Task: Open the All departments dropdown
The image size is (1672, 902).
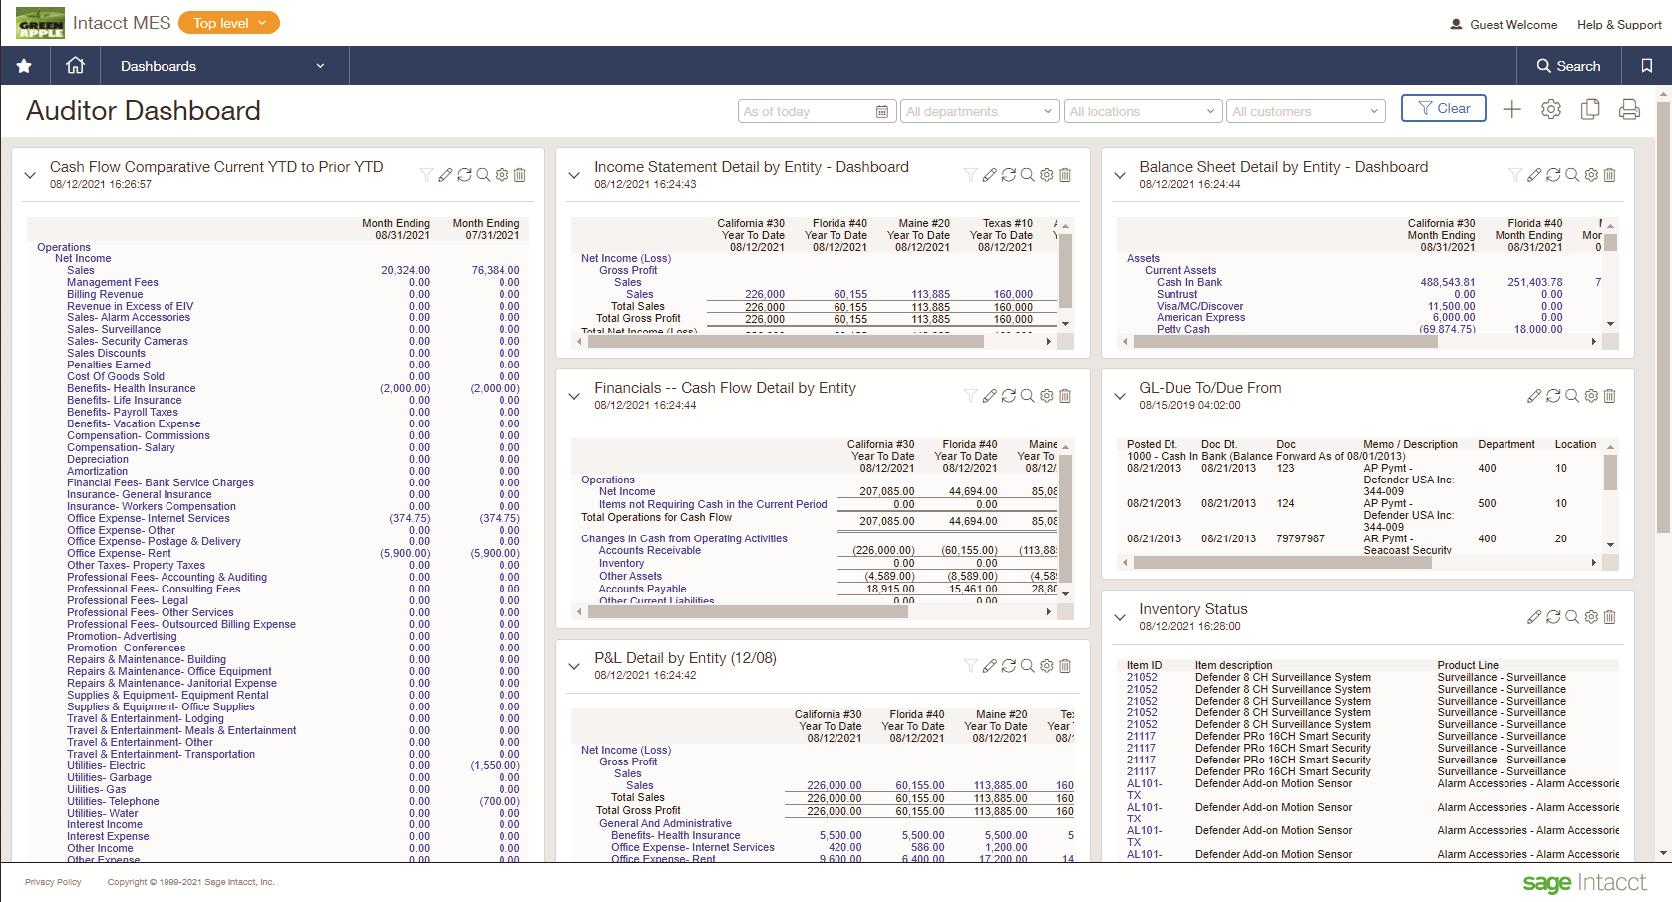Action: point(979,112)
